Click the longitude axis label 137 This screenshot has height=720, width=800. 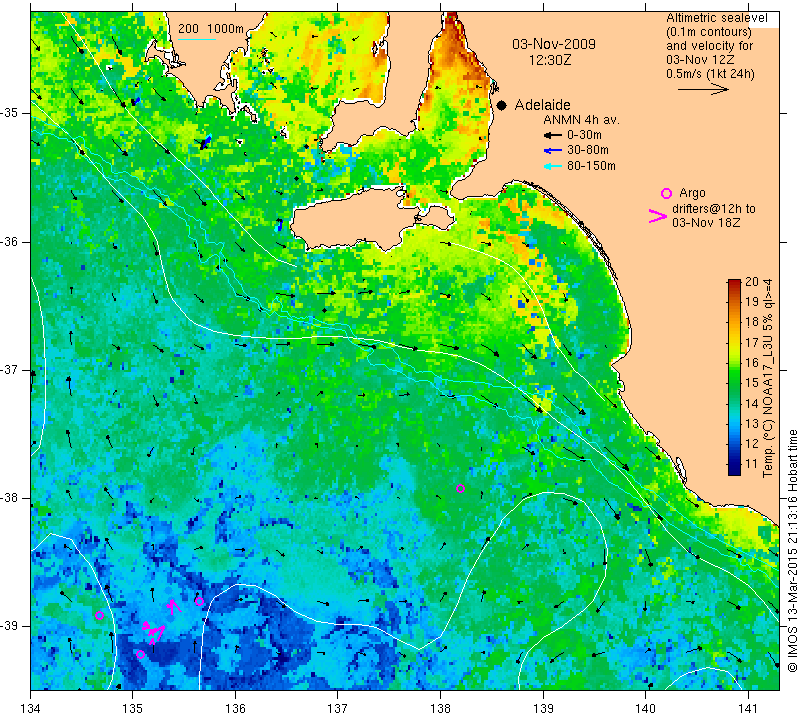pyautogui.click(x=338, y=708)
